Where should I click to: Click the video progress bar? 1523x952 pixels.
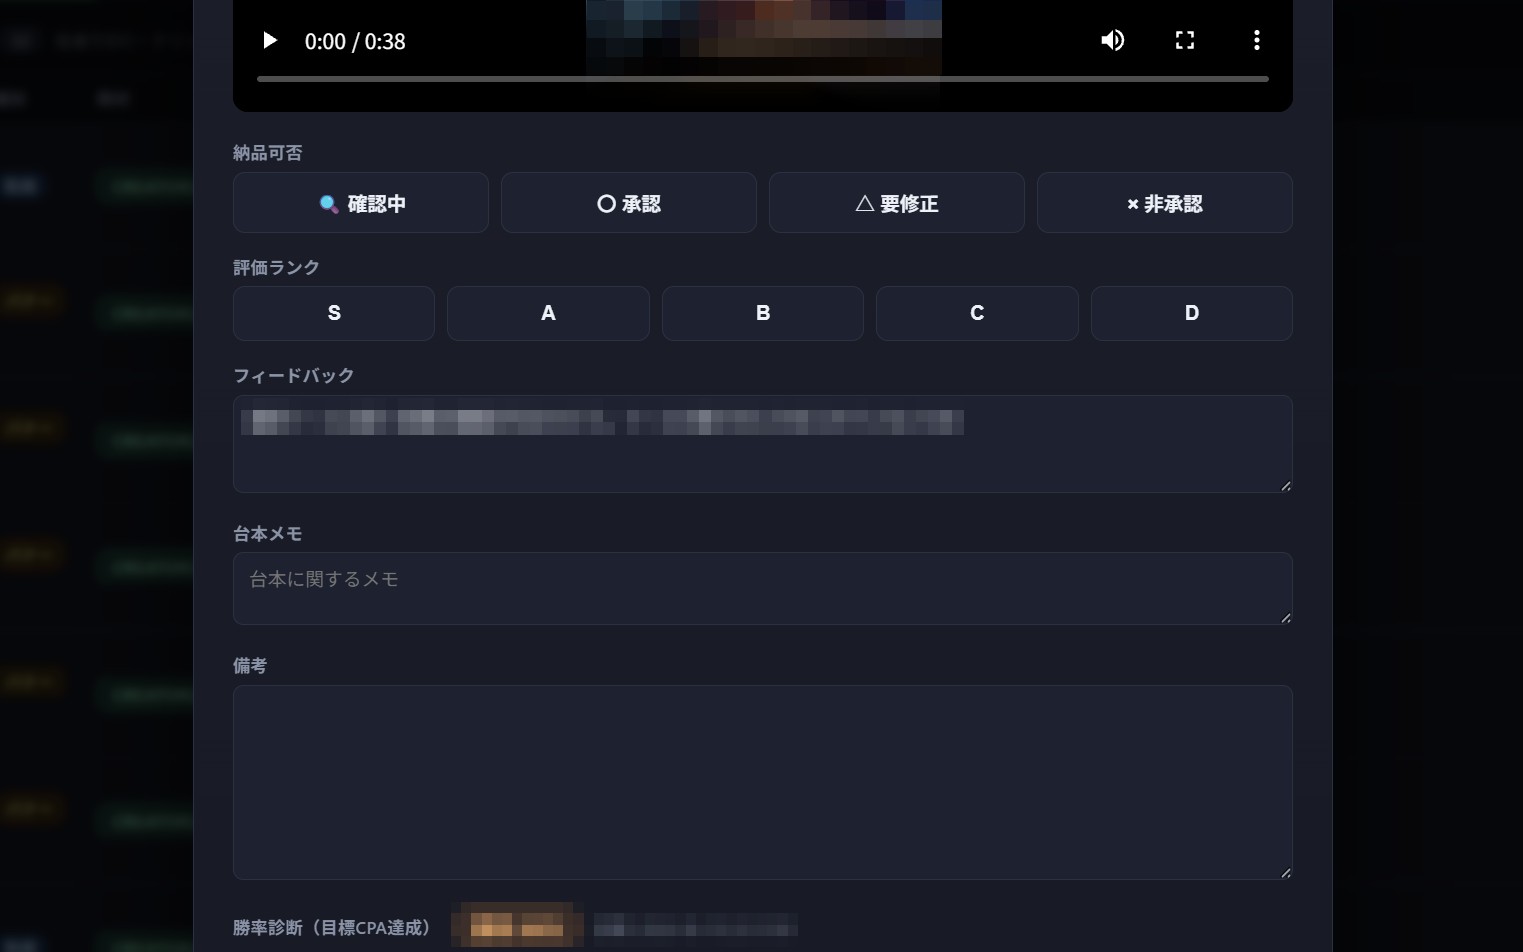point(763,79)
